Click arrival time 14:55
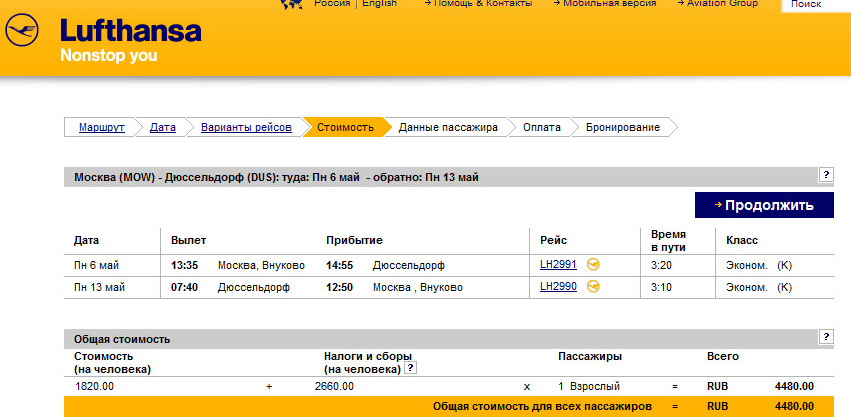Screen dimensions: 851x417 (x=340, y=266)
